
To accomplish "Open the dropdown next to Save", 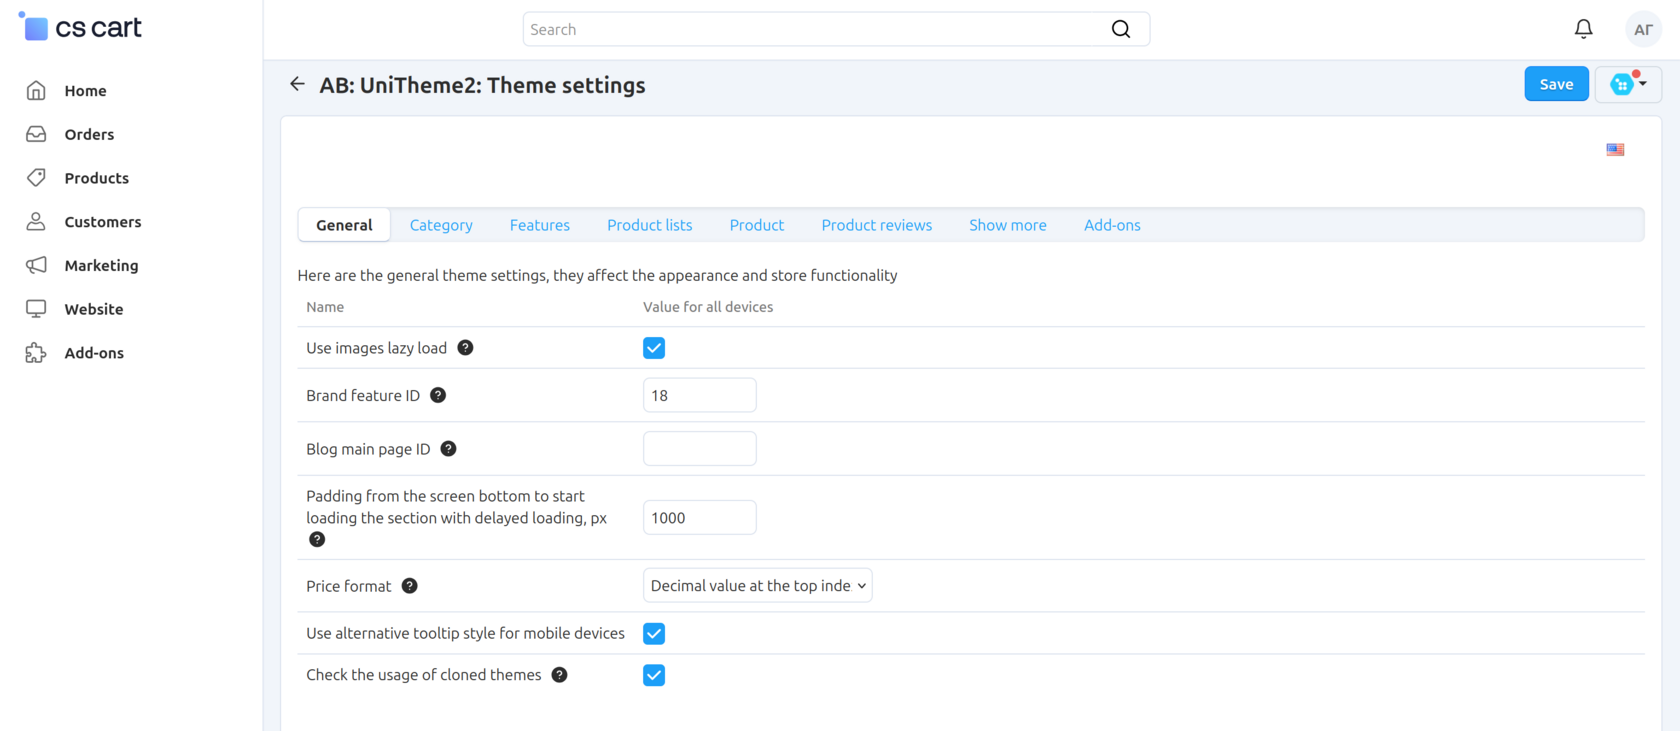I will (x=1628, y=84).
